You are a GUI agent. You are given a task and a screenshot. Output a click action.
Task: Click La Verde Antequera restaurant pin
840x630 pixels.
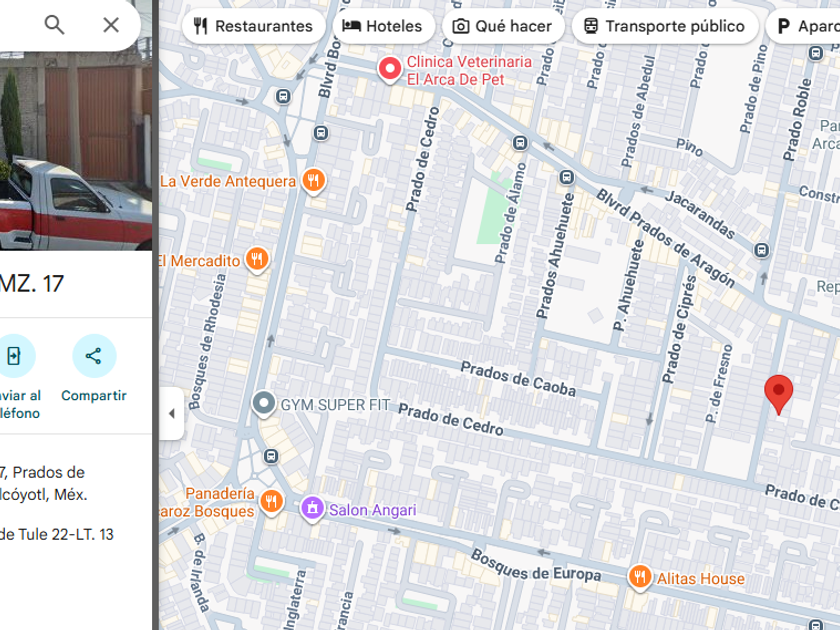(314, 181)
